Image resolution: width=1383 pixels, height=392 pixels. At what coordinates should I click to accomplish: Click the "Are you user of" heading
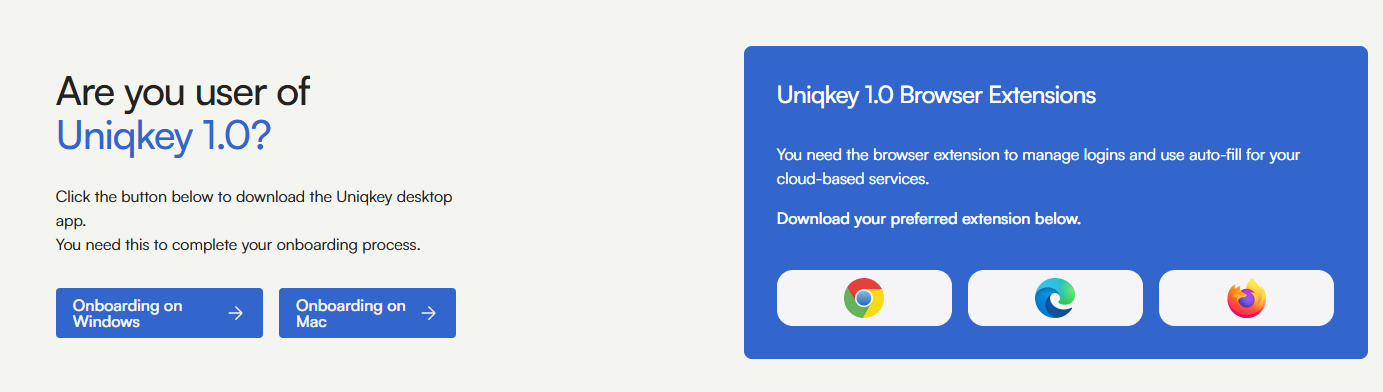183,91
